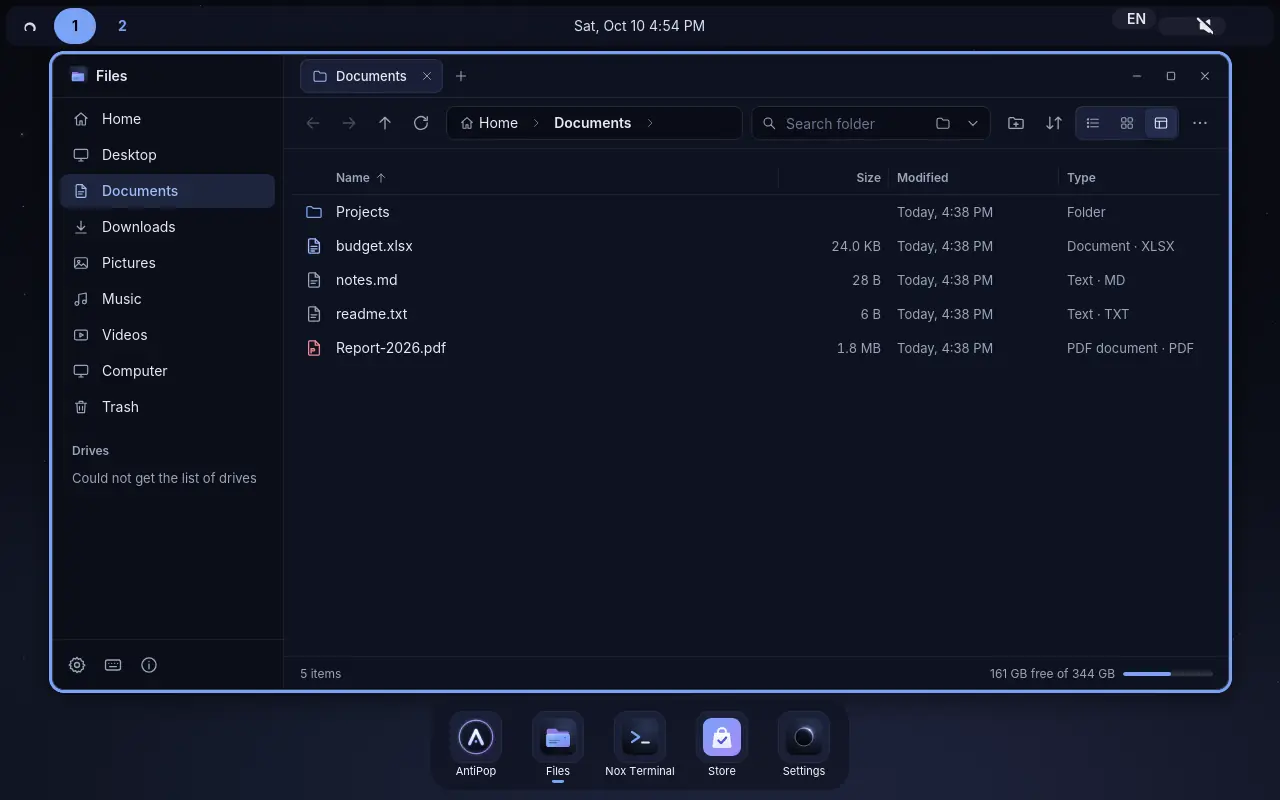Select the budget.xlsx file row
Viewport: 1280px width, 800px height.
[756, 246]
